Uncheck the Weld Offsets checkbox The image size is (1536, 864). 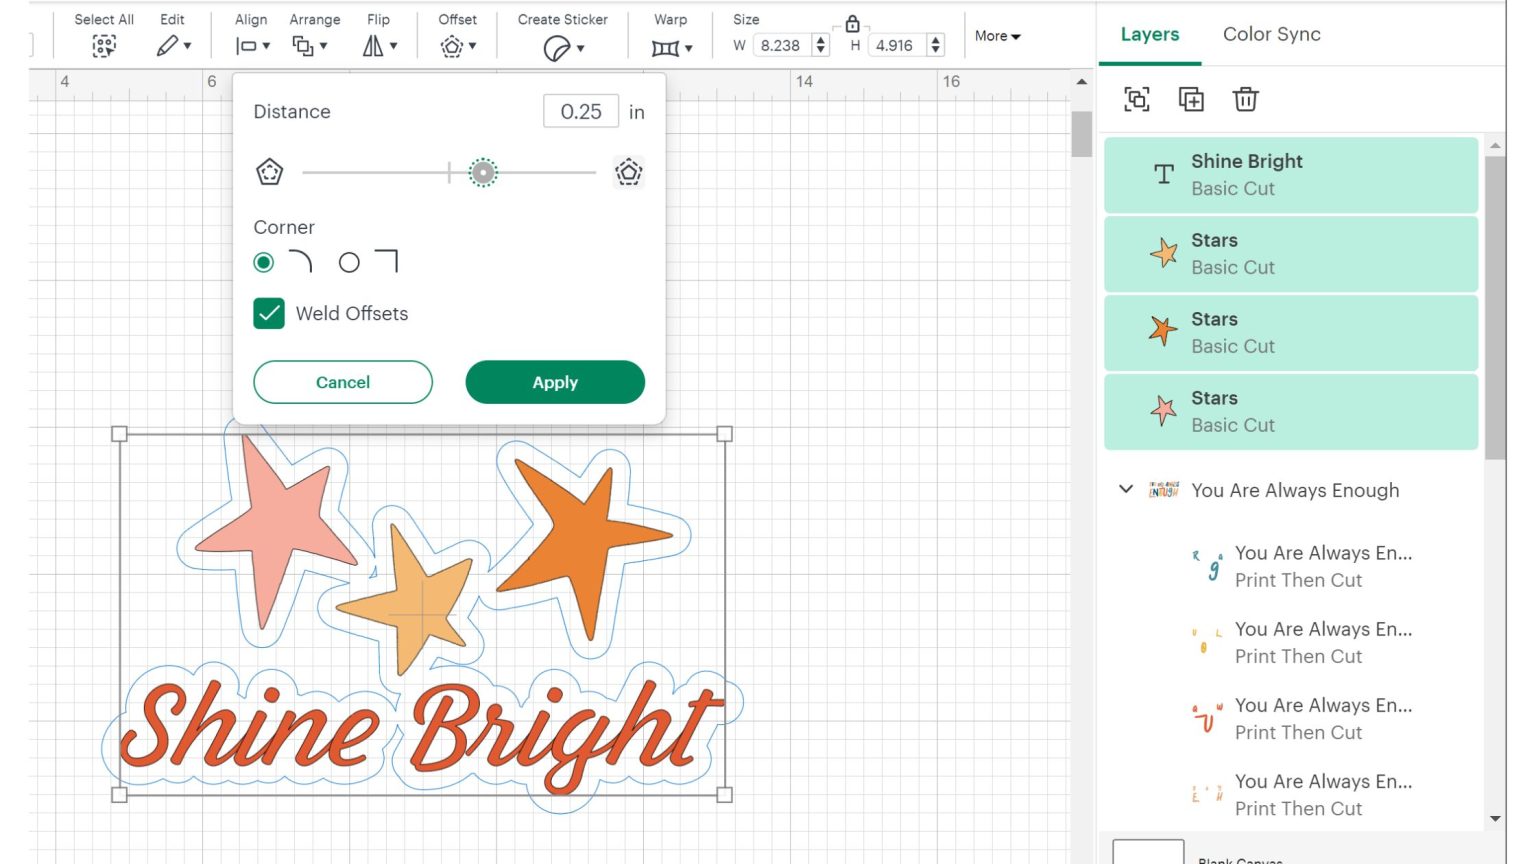268,313
